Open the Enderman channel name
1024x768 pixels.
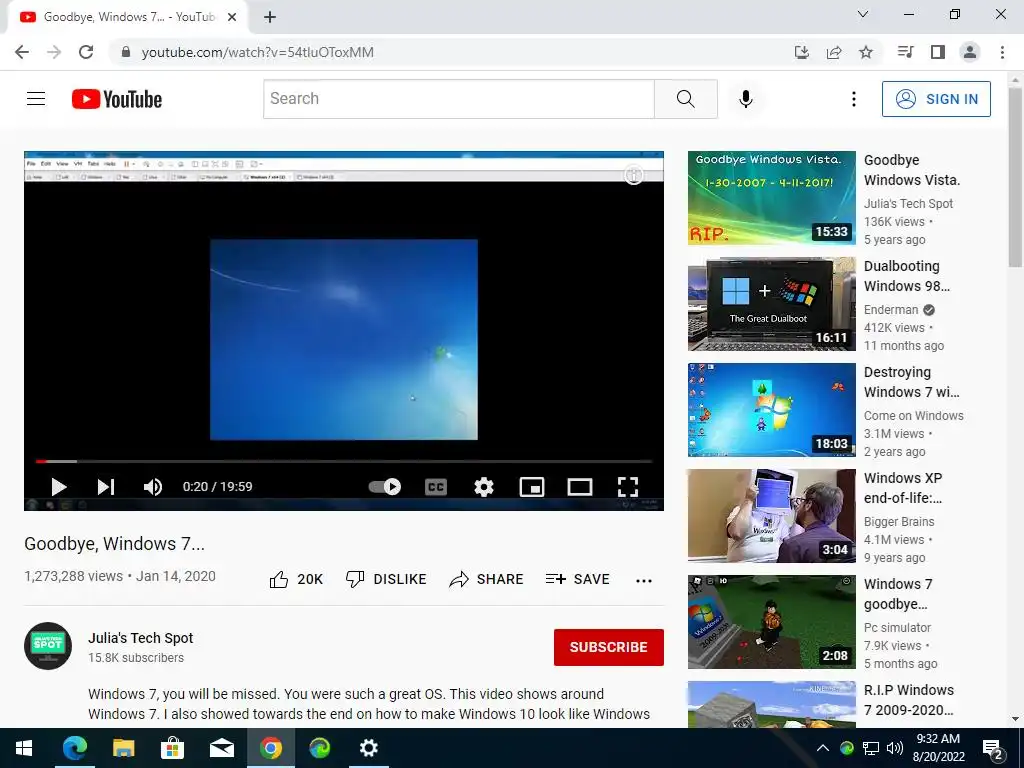[891, 310]
